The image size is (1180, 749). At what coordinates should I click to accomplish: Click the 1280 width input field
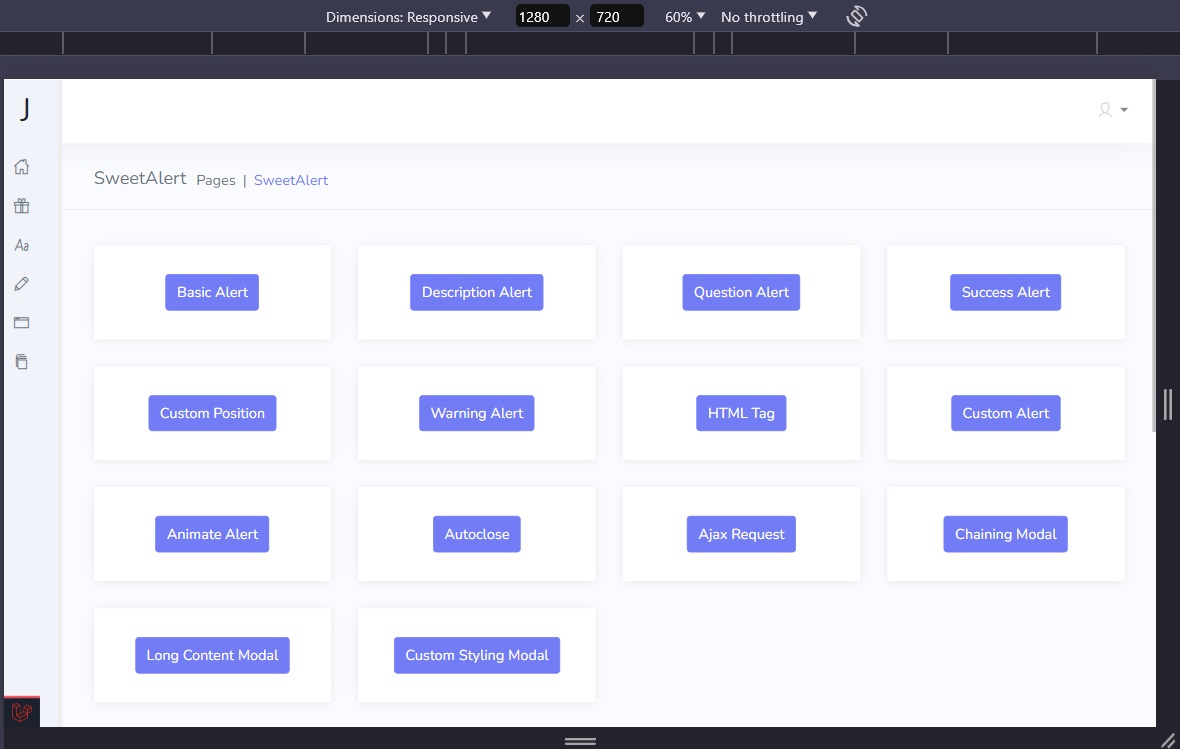541,16
